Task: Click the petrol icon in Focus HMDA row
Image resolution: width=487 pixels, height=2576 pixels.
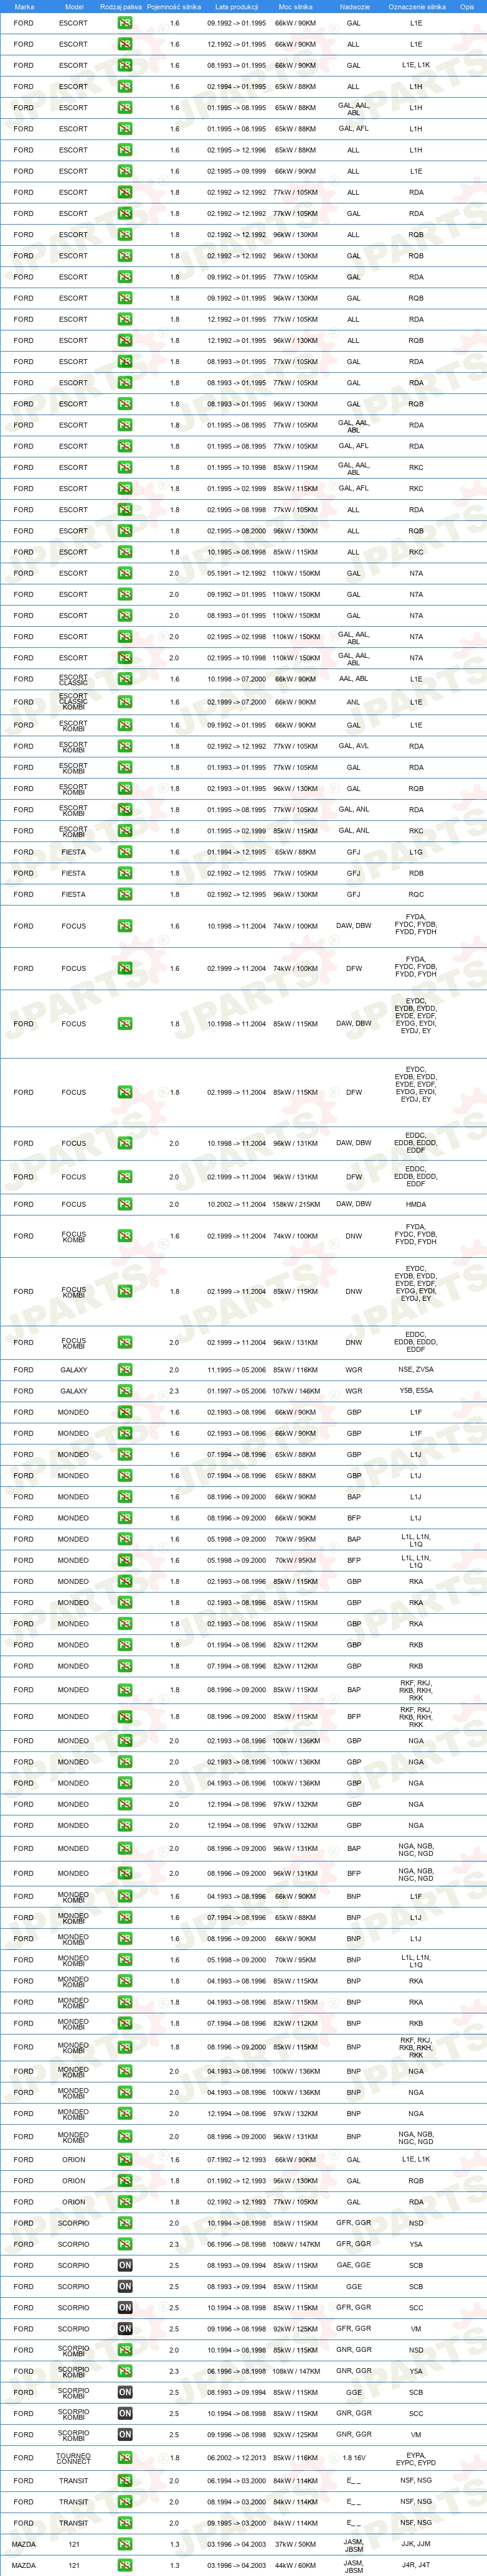Action: [x=125, y=1204]
